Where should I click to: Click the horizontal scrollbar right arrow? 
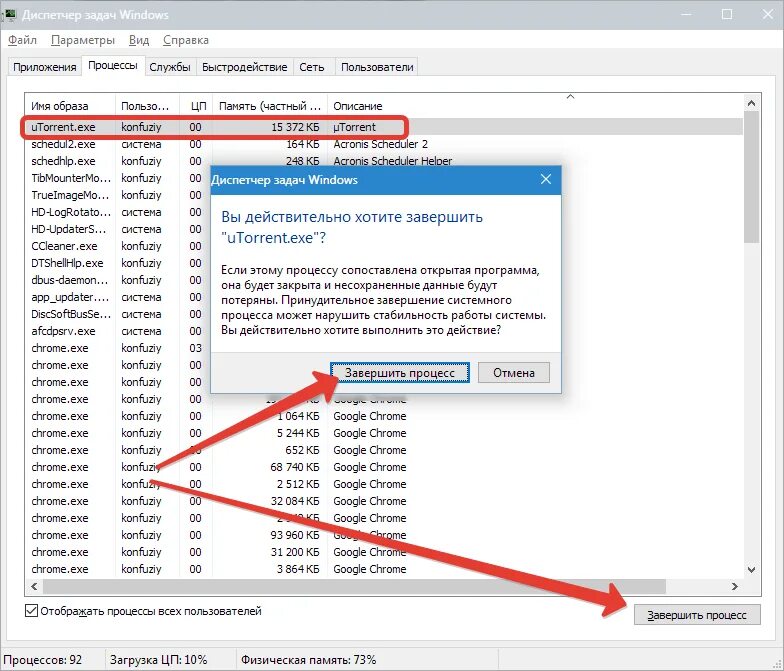click(734, 586)
